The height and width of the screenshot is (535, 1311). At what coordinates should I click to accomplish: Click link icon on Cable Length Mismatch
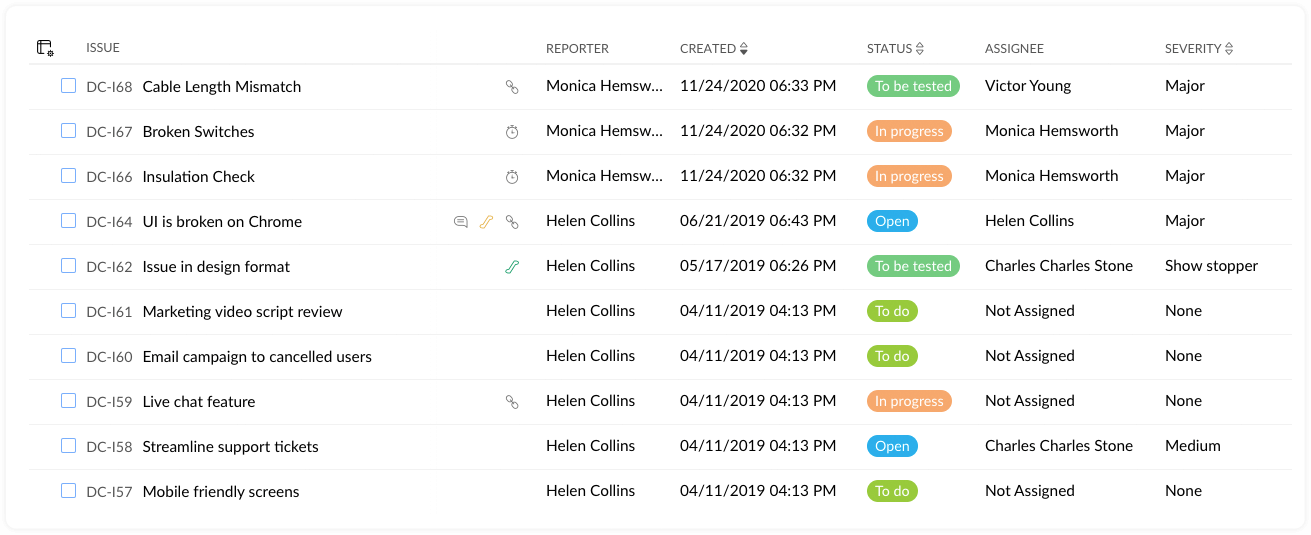(x=512, y=87)
